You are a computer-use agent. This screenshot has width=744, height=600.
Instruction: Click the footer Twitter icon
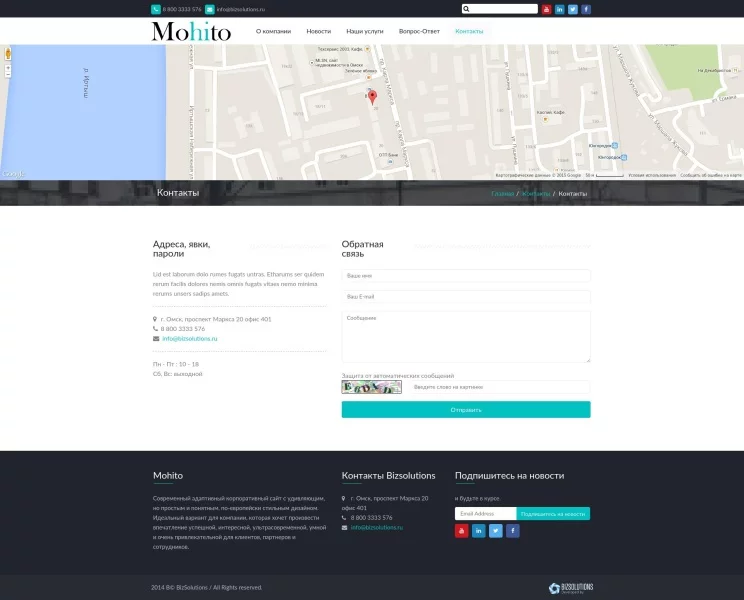point(496,531)
